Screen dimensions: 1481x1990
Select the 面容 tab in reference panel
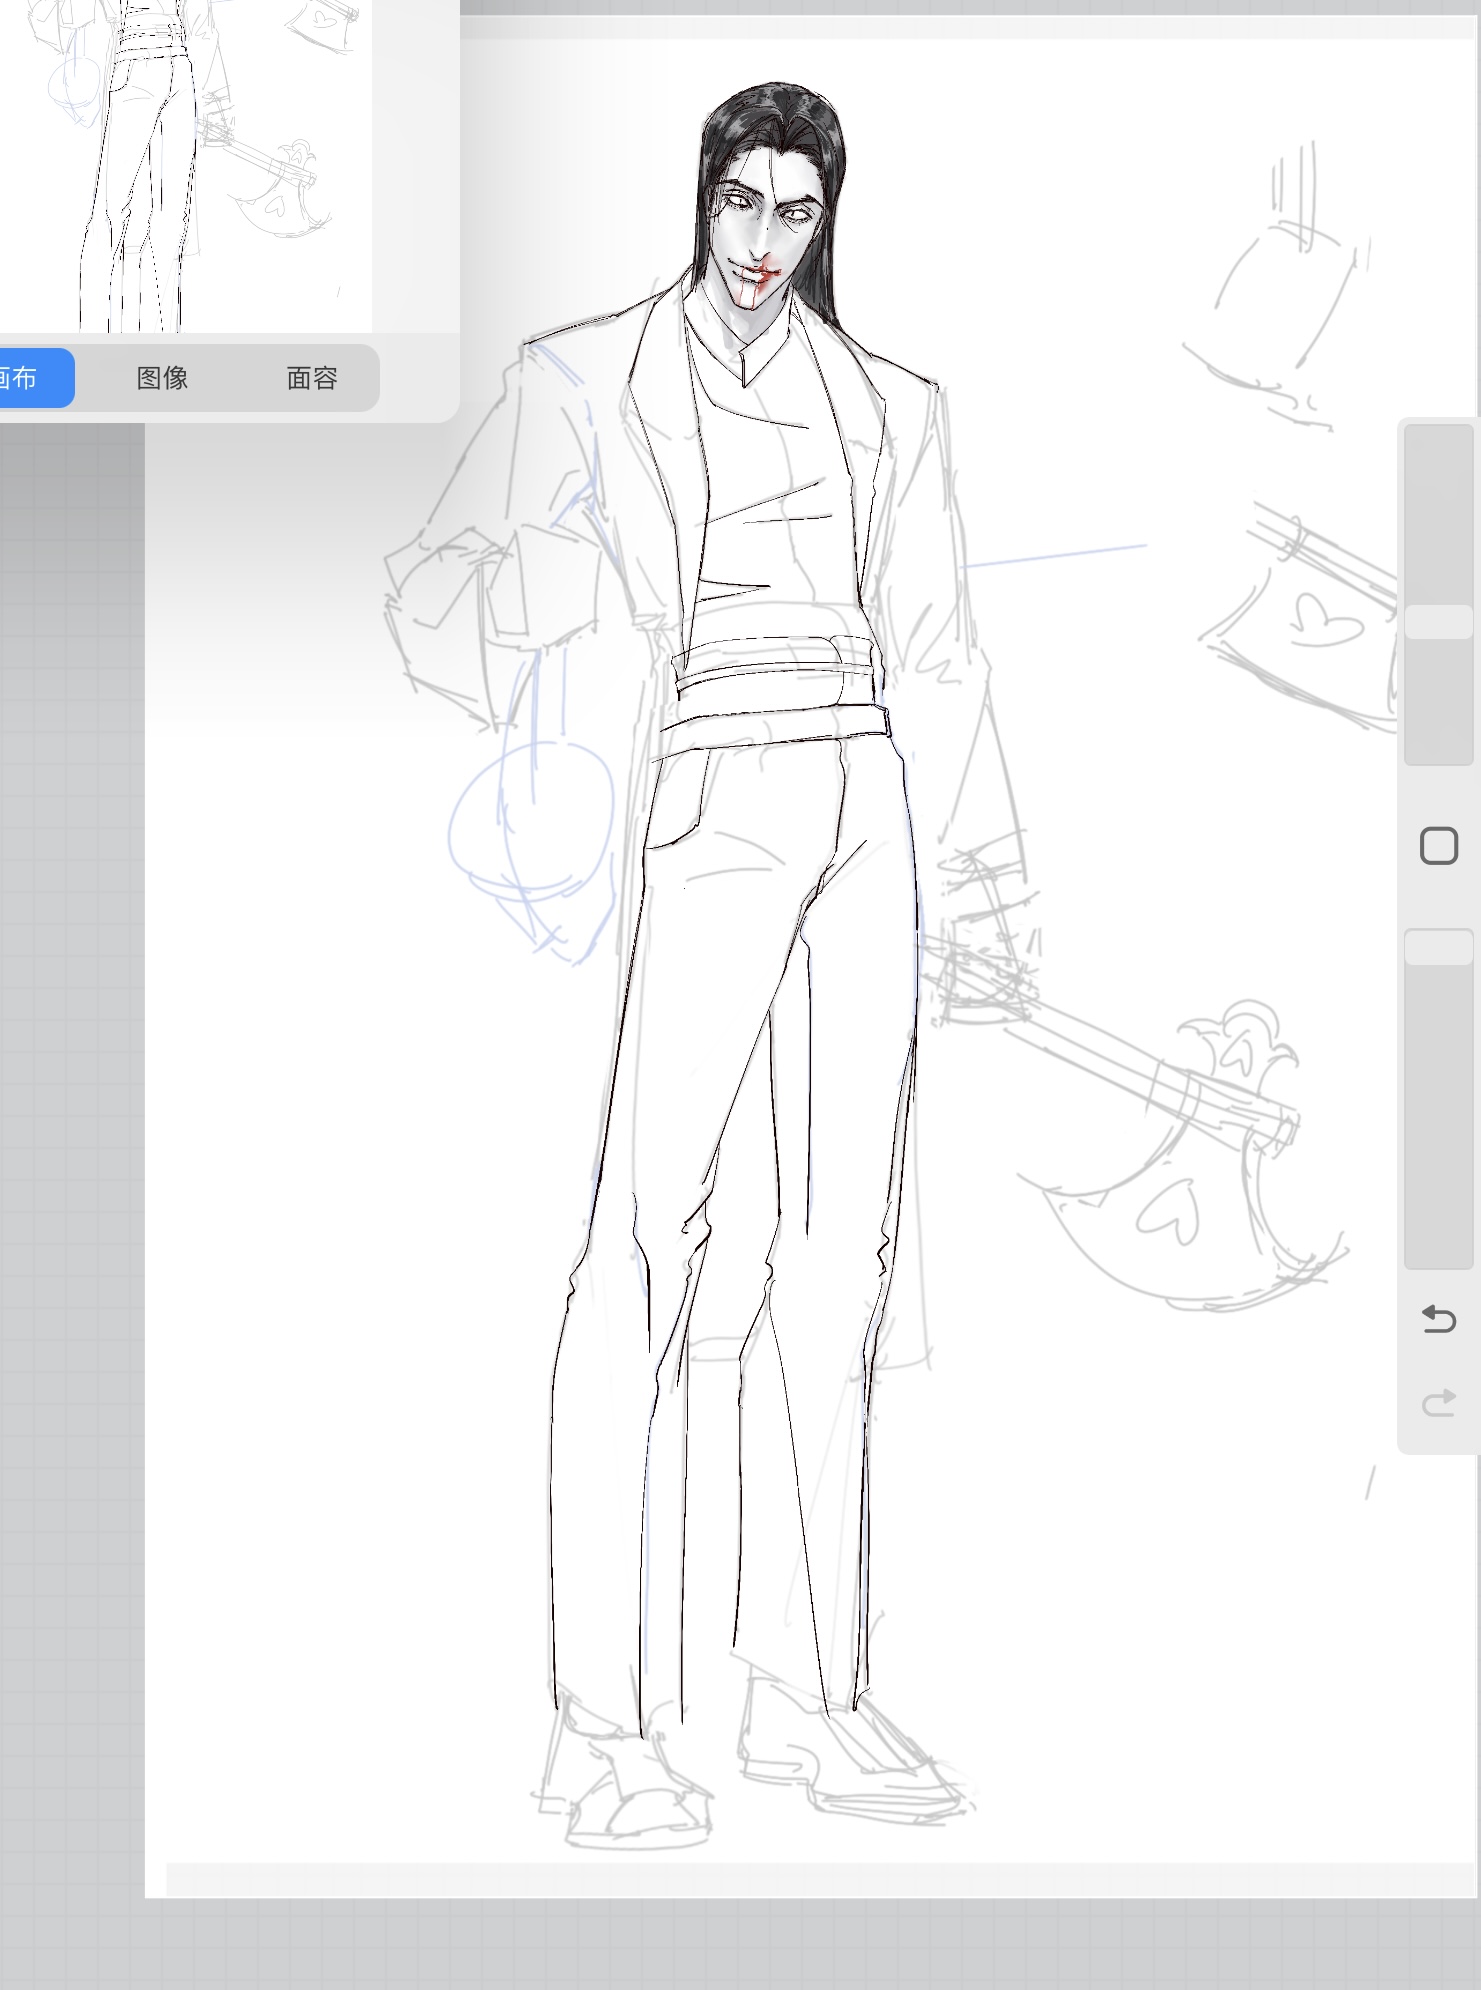(312, 378)
